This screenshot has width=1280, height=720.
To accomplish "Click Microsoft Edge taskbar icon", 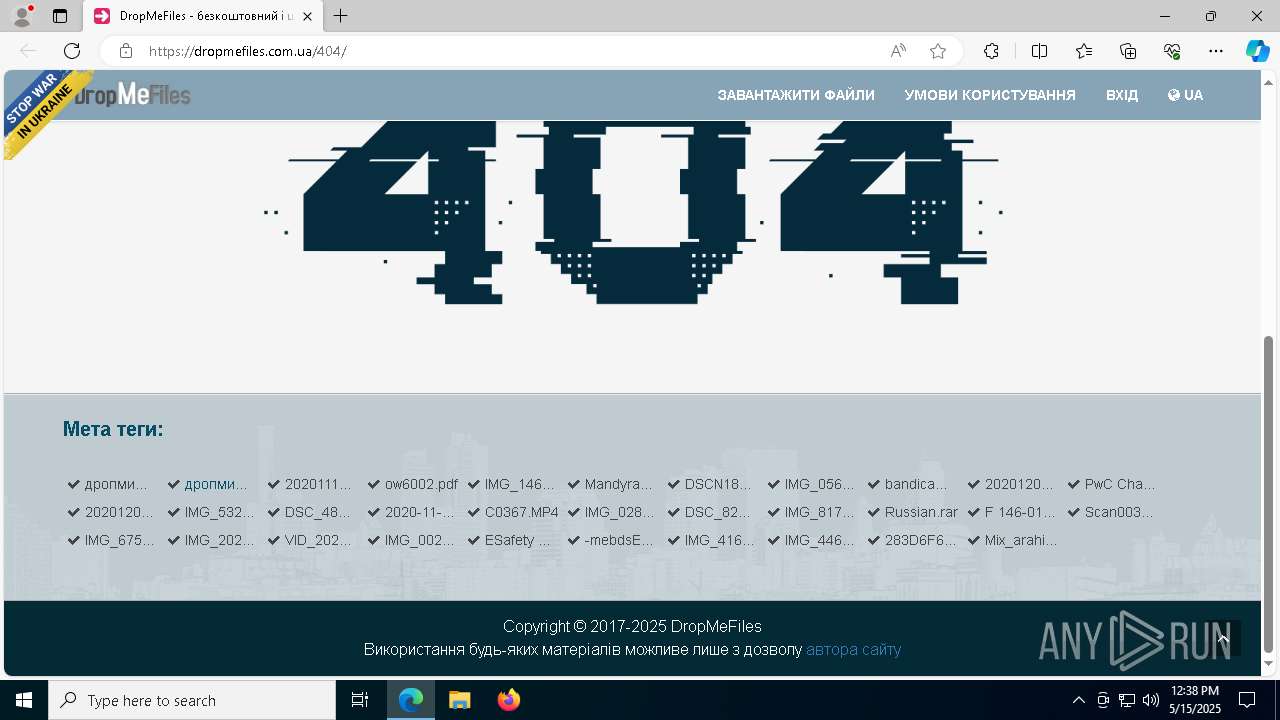I will point(411,700).
